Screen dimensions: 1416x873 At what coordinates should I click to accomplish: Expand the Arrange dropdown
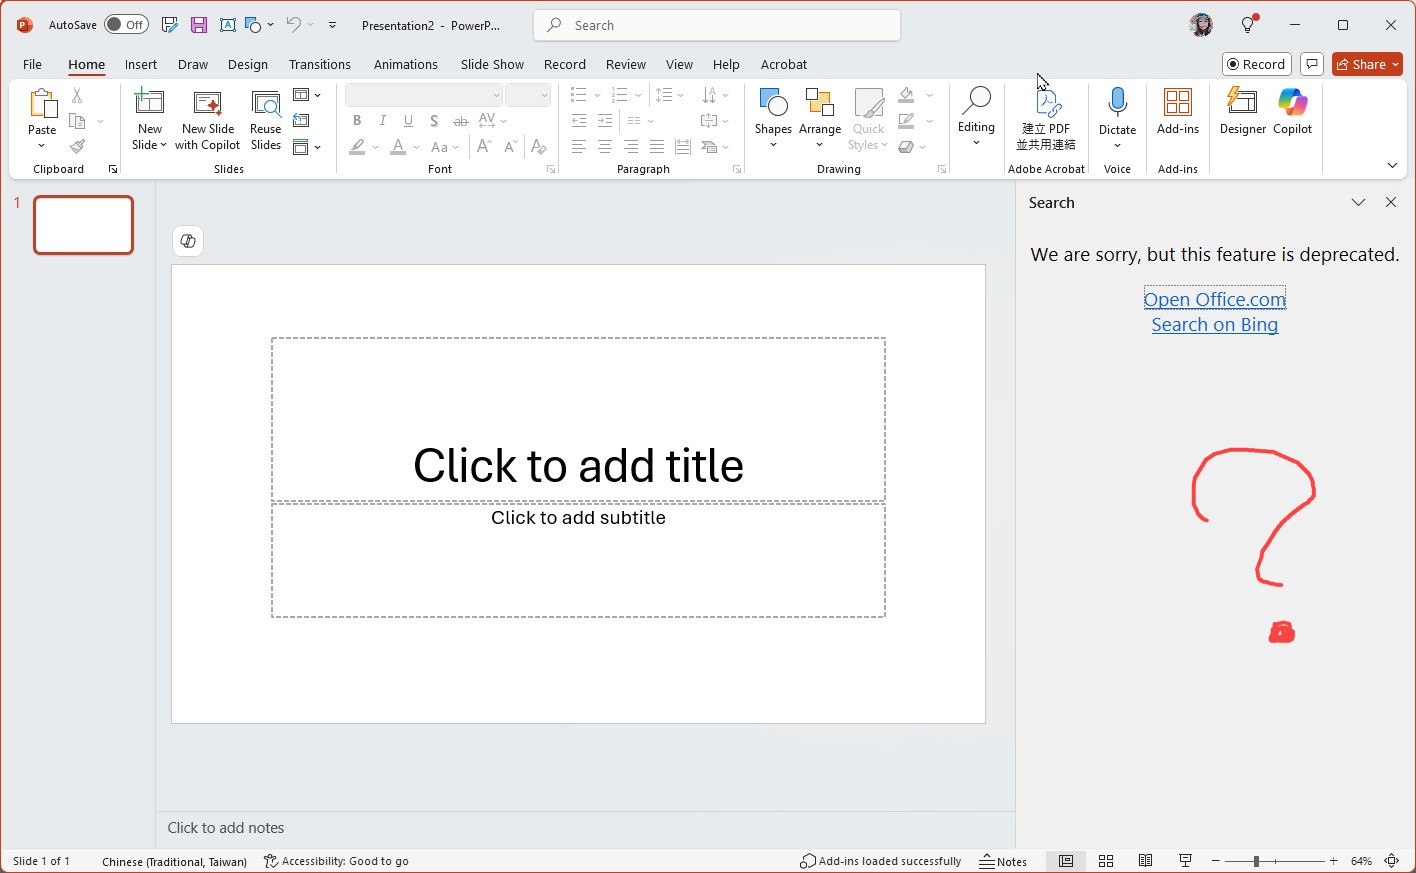coord(820,143)
